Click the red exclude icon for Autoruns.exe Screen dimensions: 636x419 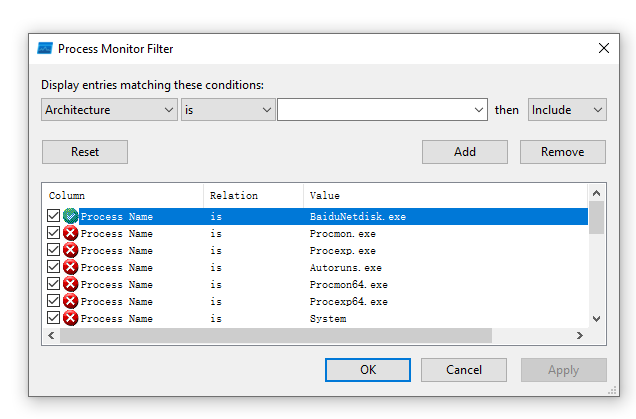[71, 267]
